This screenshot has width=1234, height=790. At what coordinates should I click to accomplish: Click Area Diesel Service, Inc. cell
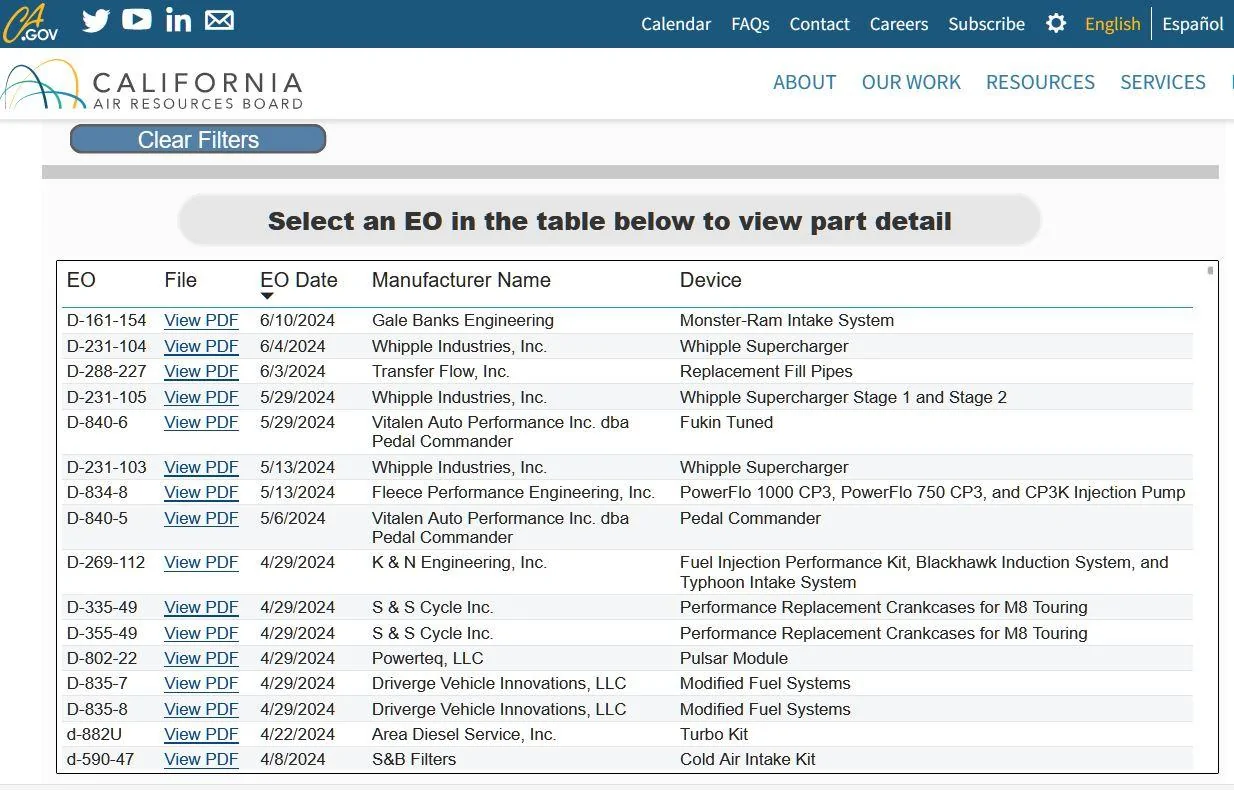pos(464,734)
